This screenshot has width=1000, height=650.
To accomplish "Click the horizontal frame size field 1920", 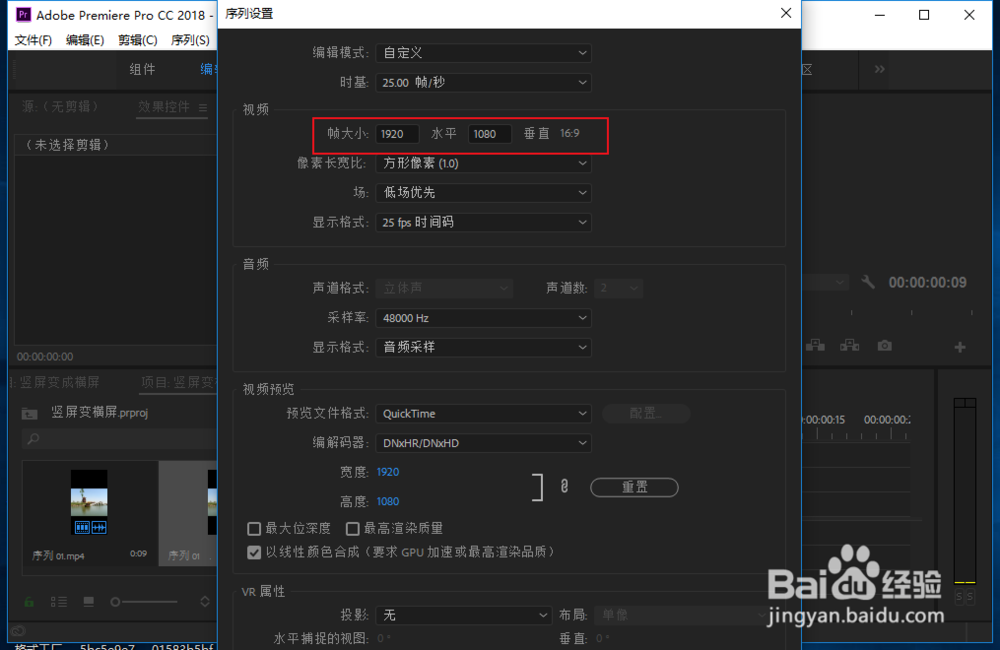I will [397, 134].
